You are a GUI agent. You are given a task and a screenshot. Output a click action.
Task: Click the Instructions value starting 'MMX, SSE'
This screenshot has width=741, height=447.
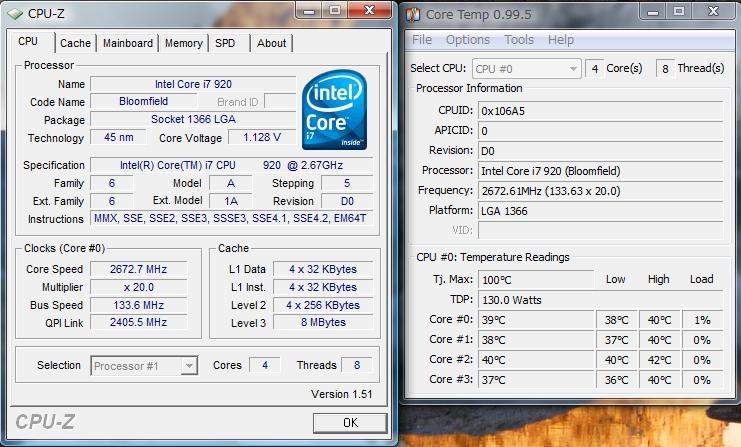[232, 218]
